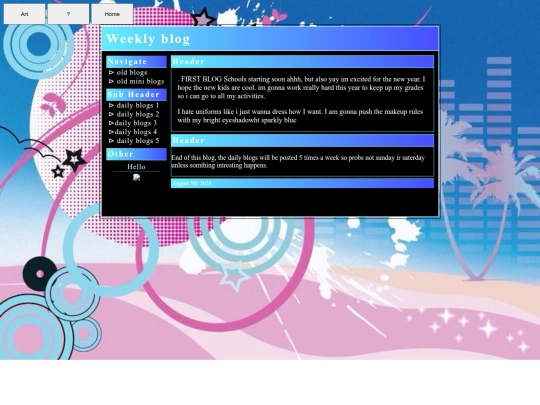Select the Sub Header sidebar heading
This screenshot has height=405, width=540.
tap(136, 95)
